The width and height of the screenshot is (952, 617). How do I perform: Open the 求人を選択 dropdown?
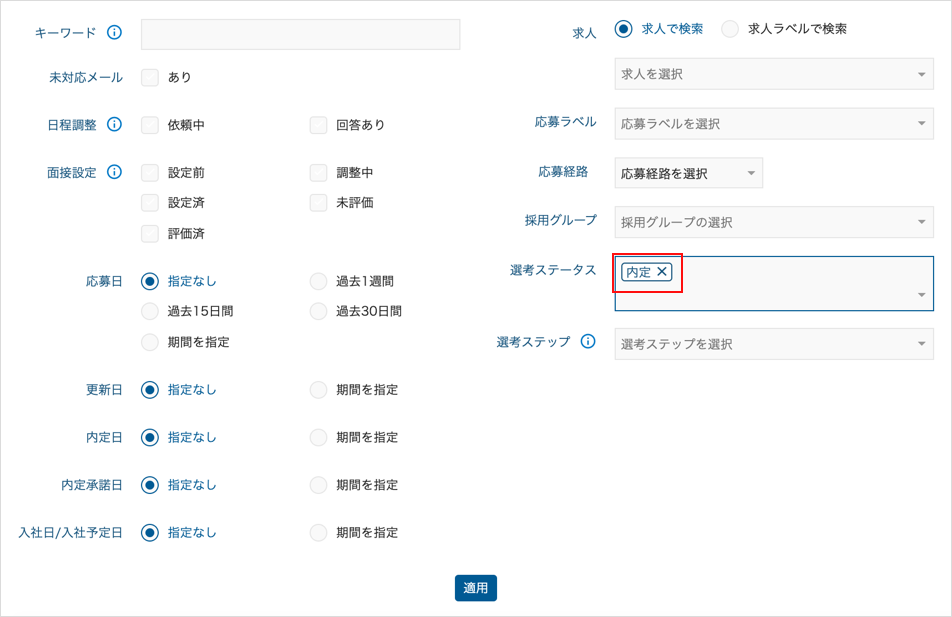coord(774,74)
